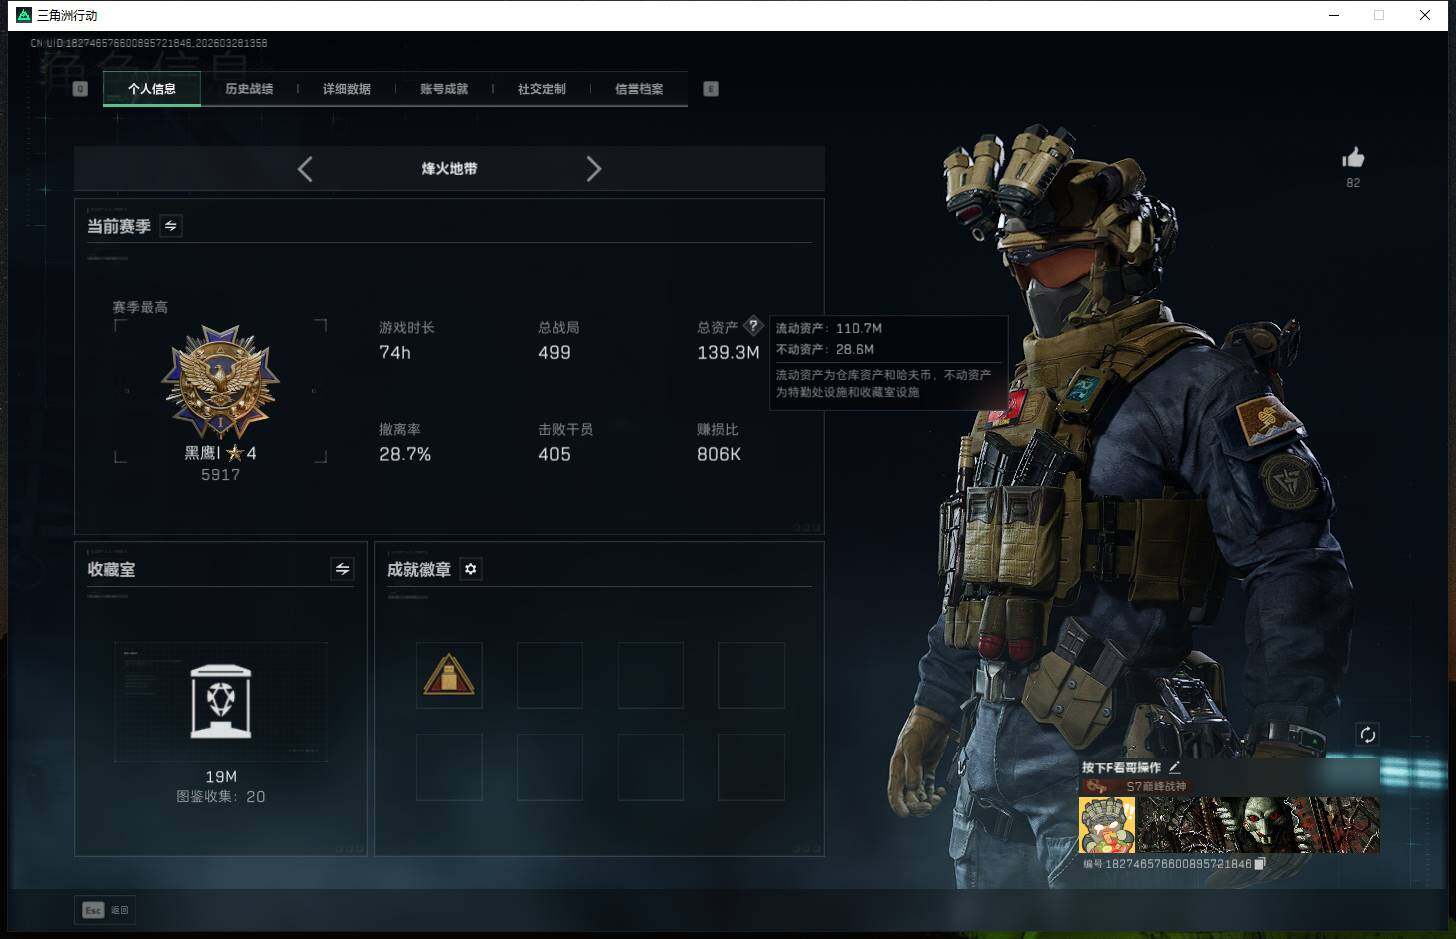Open the 信誉档案 tab
The image size is (1456, 939).
click(639, 89)
